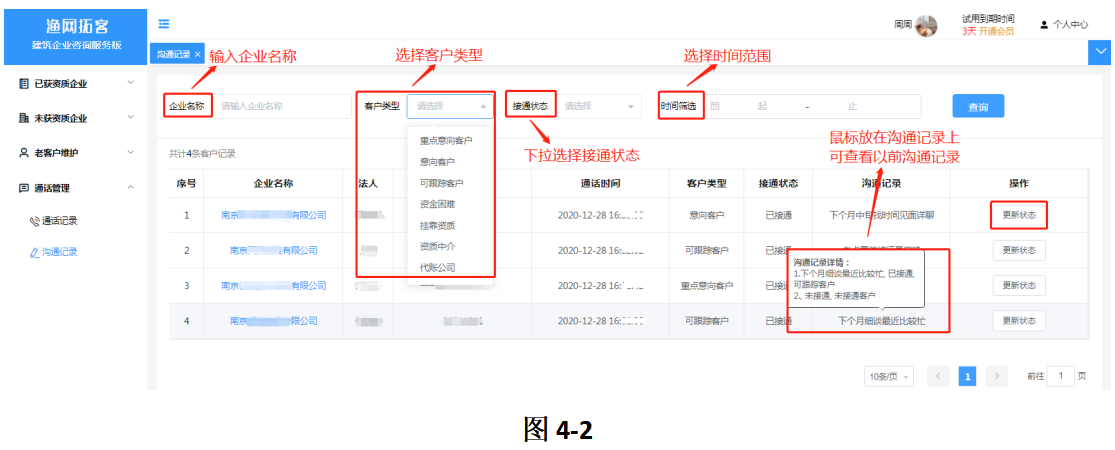Click 更新状态 button in row 2
Viewport: 1115px width, 450px height.
[x=1019, y=250]
